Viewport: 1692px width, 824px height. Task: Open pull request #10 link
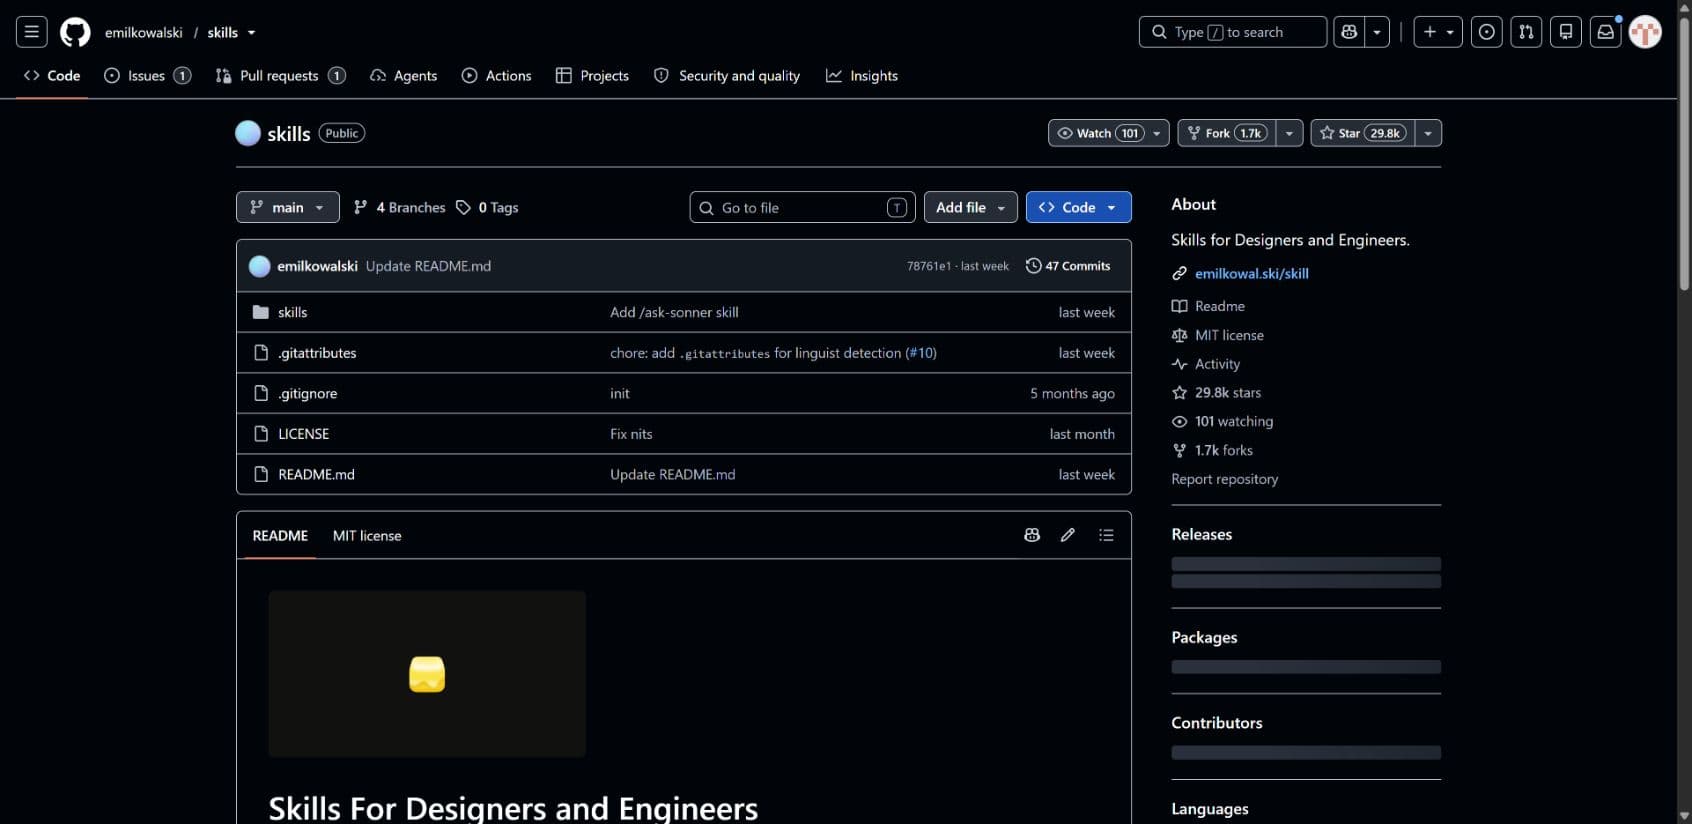coord(921,353)
